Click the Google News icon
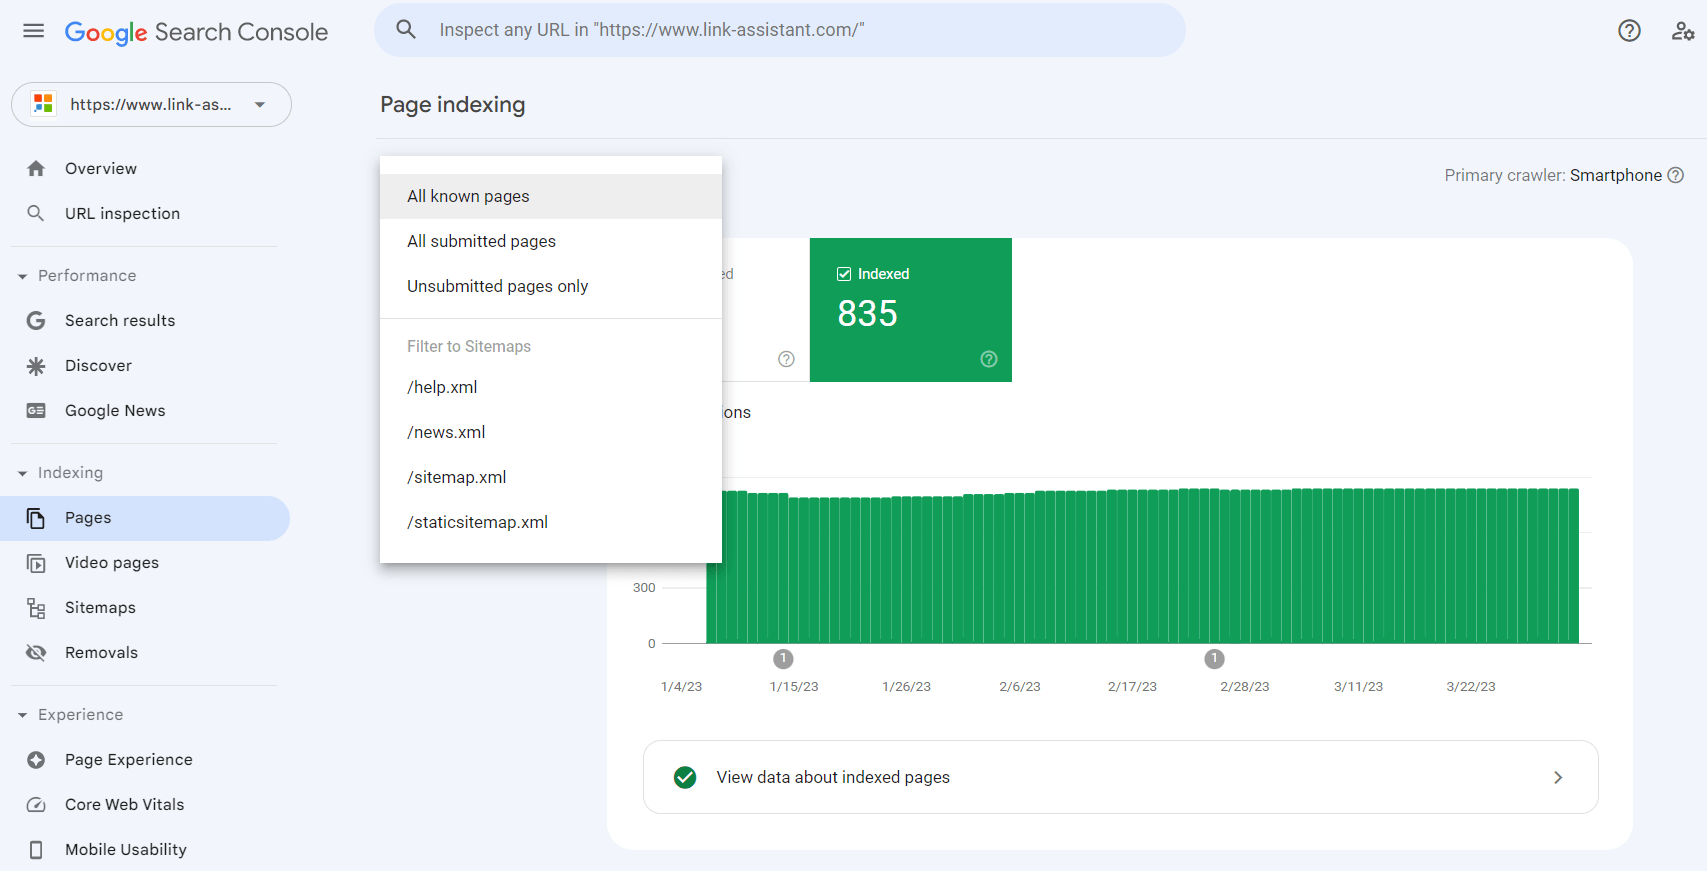Screen dimensions: 1707x871 tap(36, 411)
